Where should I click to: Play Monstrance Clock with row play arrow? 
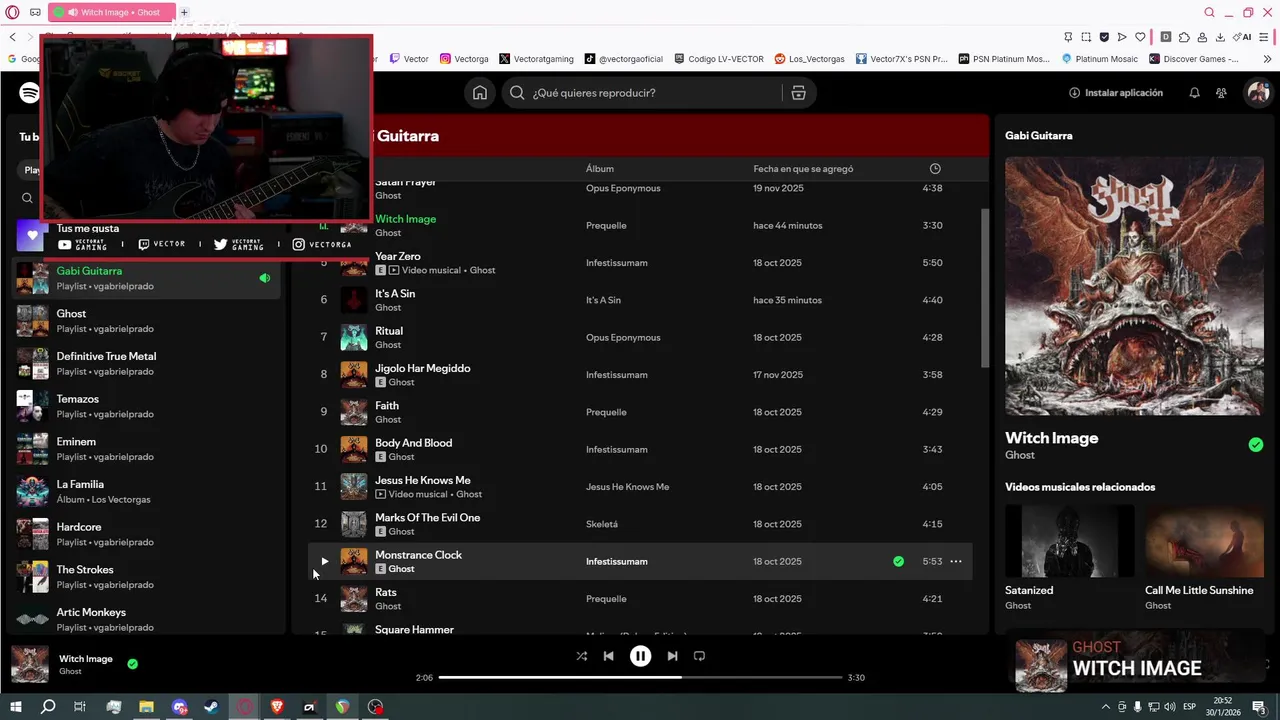tap(324, 562)
